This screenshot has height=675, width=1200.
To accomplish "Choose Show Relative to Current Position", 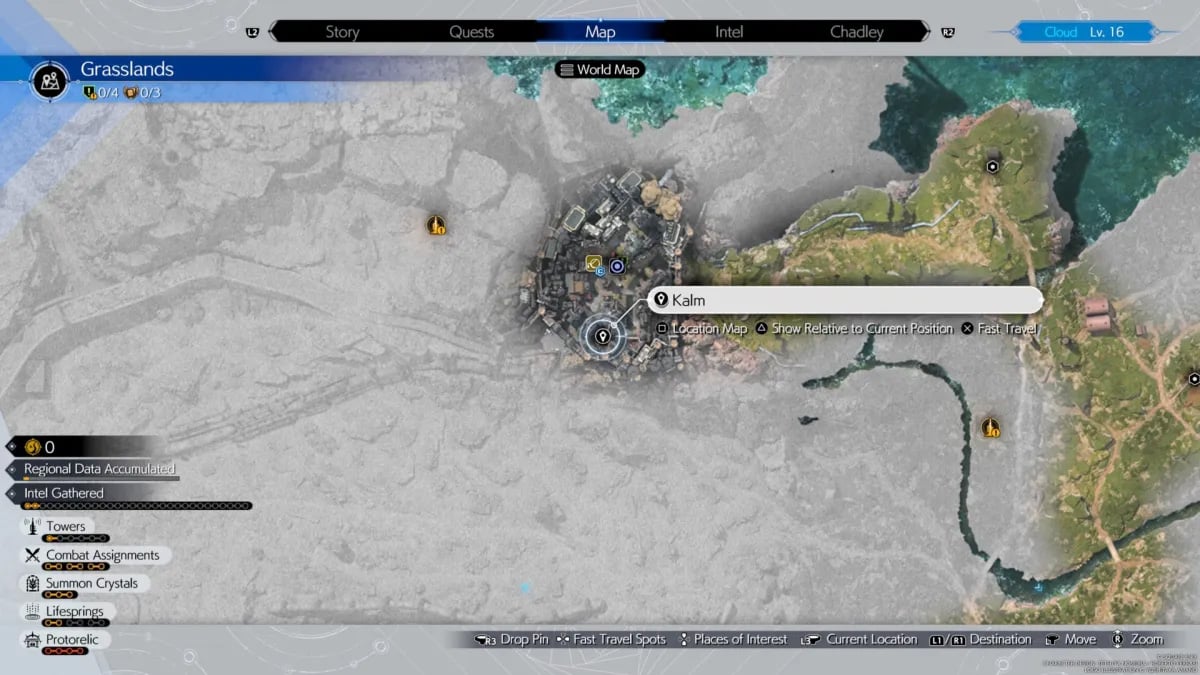I will point(854,329).
